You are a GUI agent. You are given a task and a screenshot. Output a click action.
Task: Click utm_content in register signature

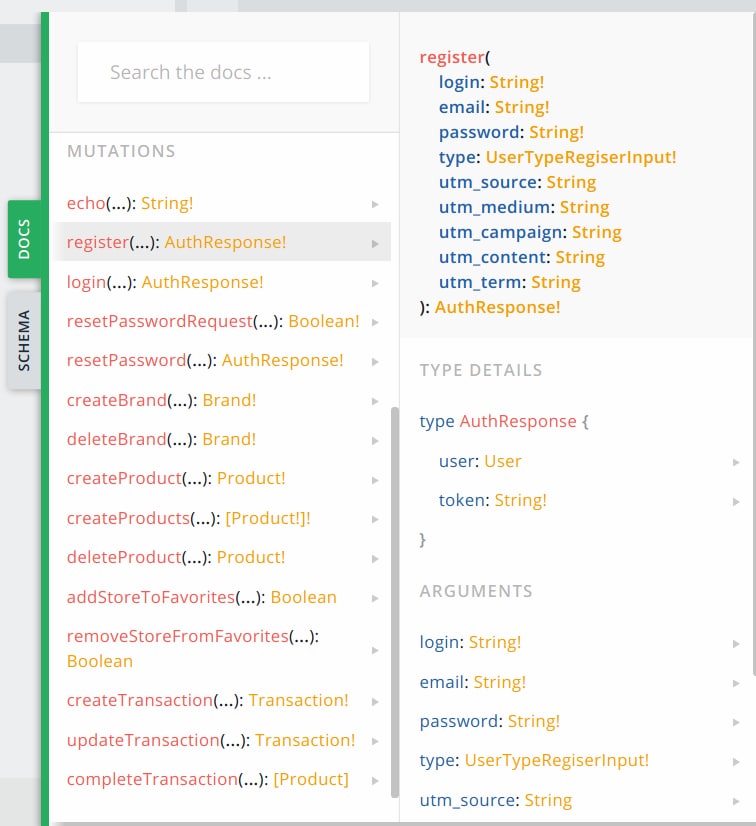pyautogui.click(x=492, y=257)
